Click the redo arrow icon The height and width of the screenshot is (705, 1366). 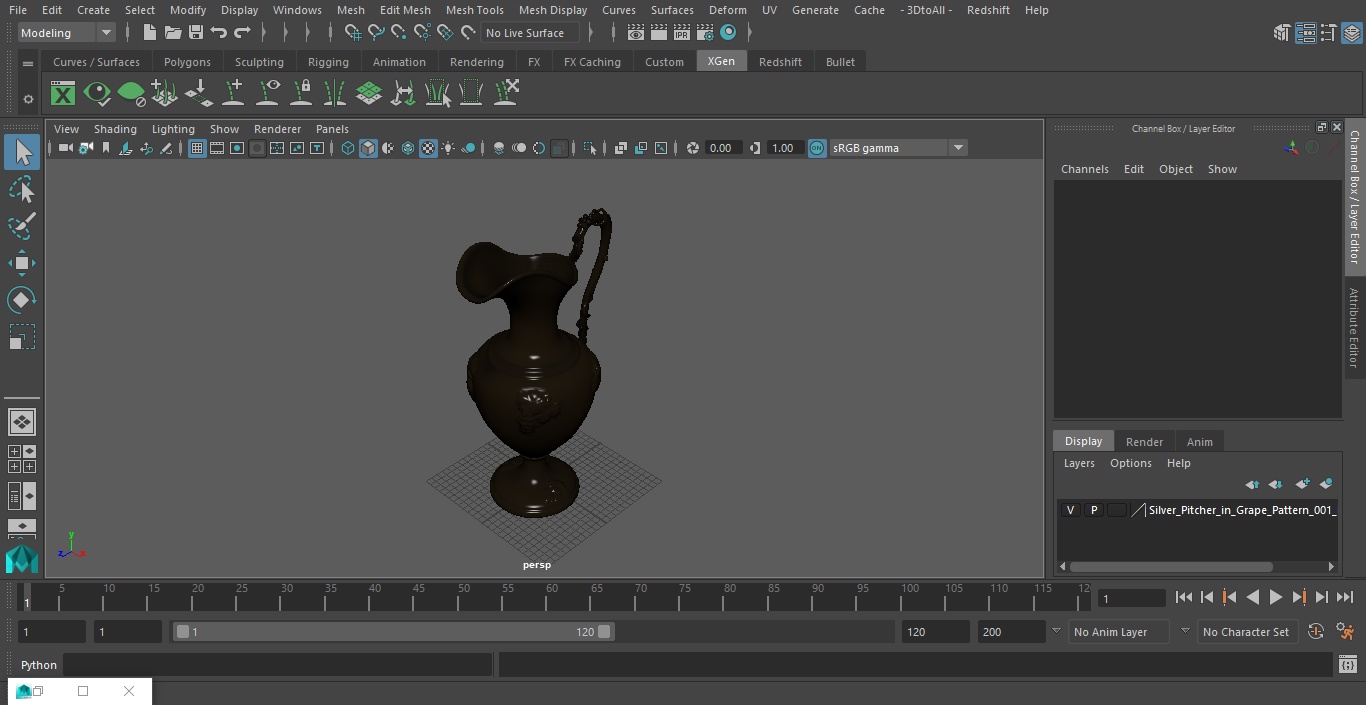tap(242, 33)
